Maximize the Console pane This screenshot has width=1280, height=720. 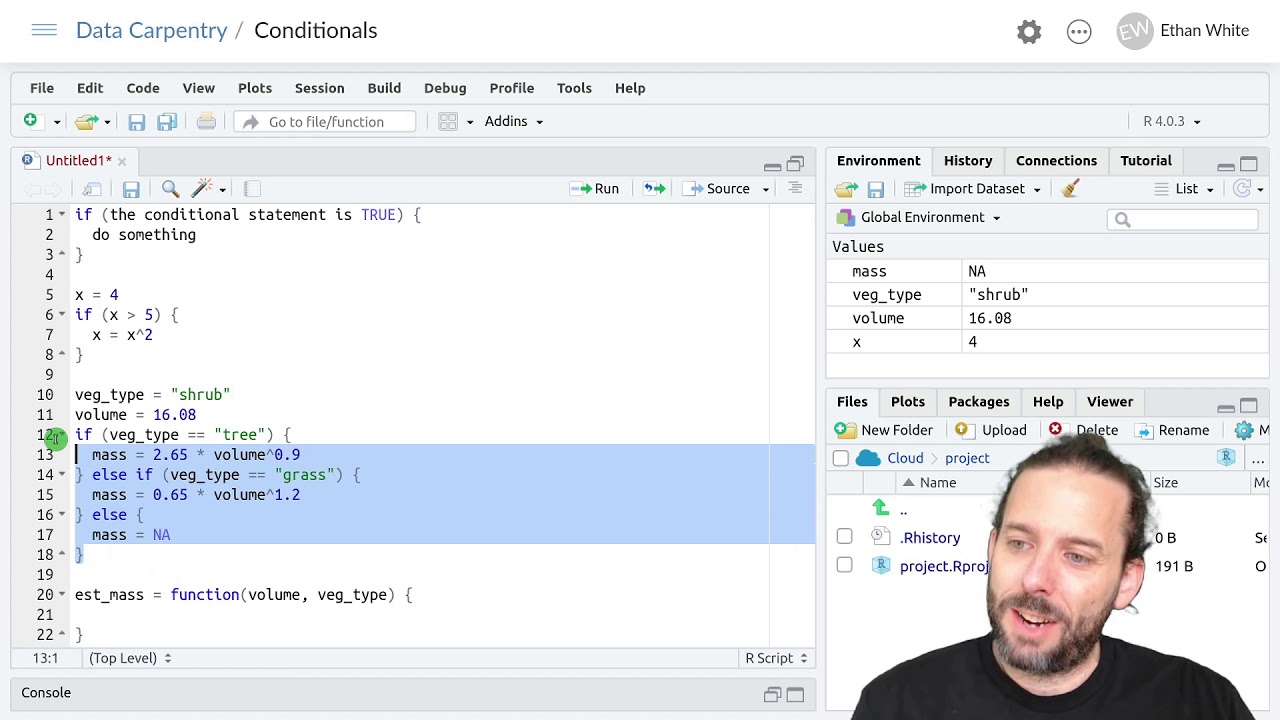point(795,694)
